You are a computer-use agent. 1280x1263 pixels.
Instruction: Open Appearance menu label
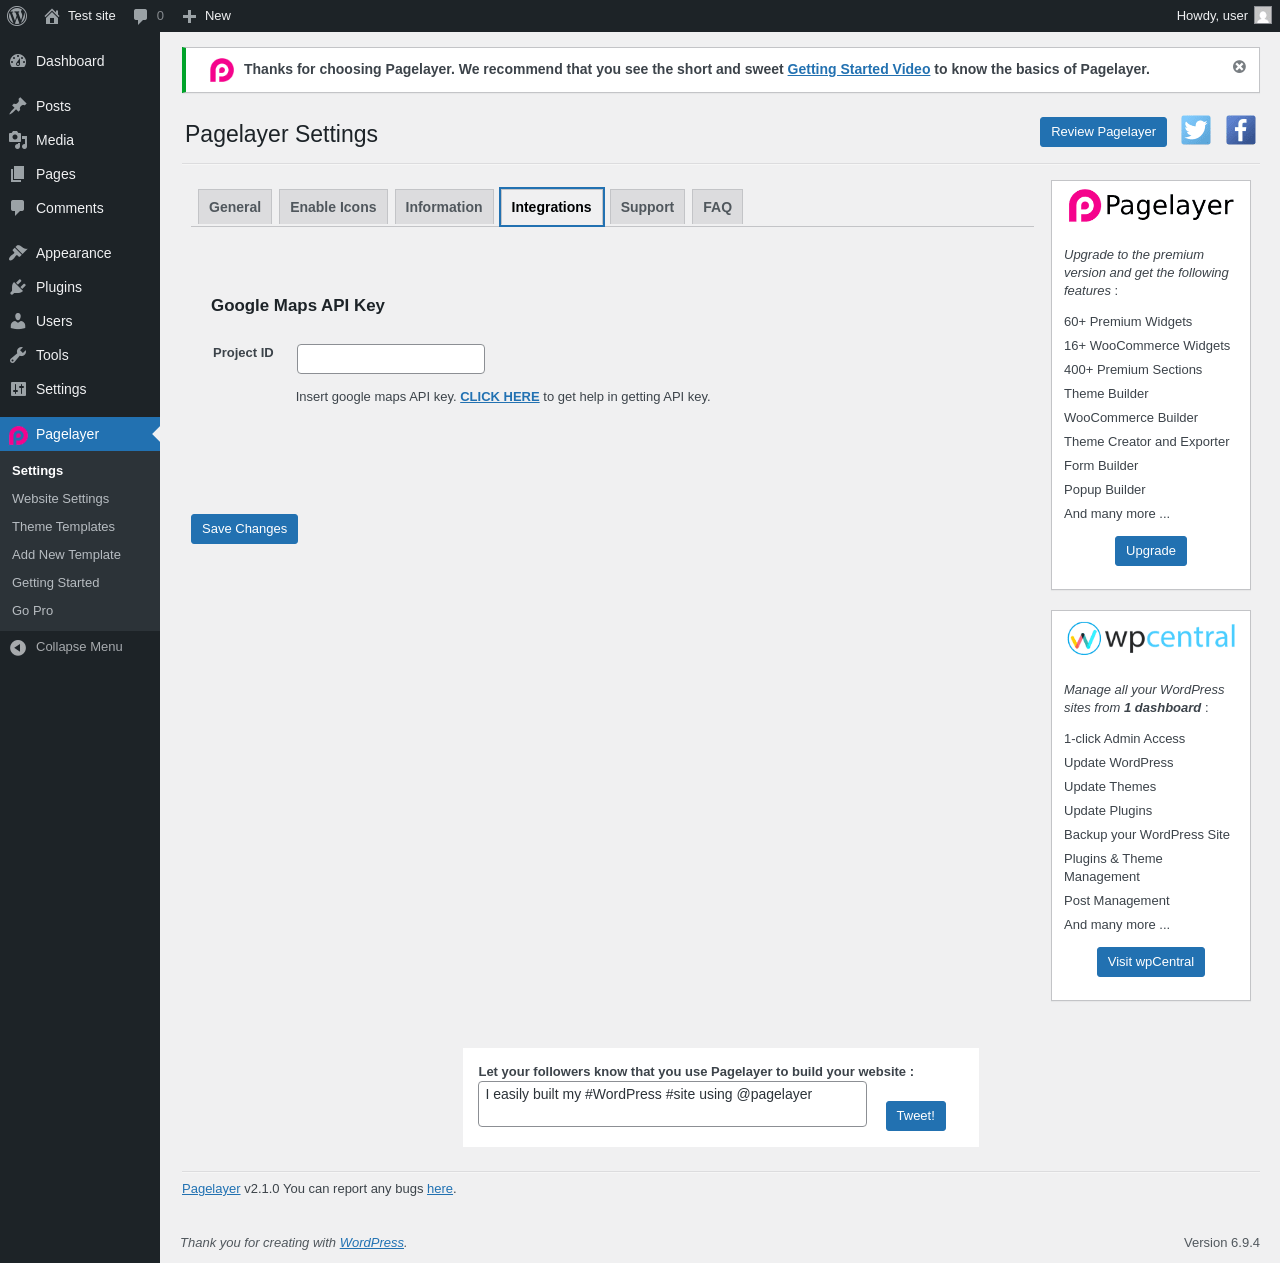[74, 253]
